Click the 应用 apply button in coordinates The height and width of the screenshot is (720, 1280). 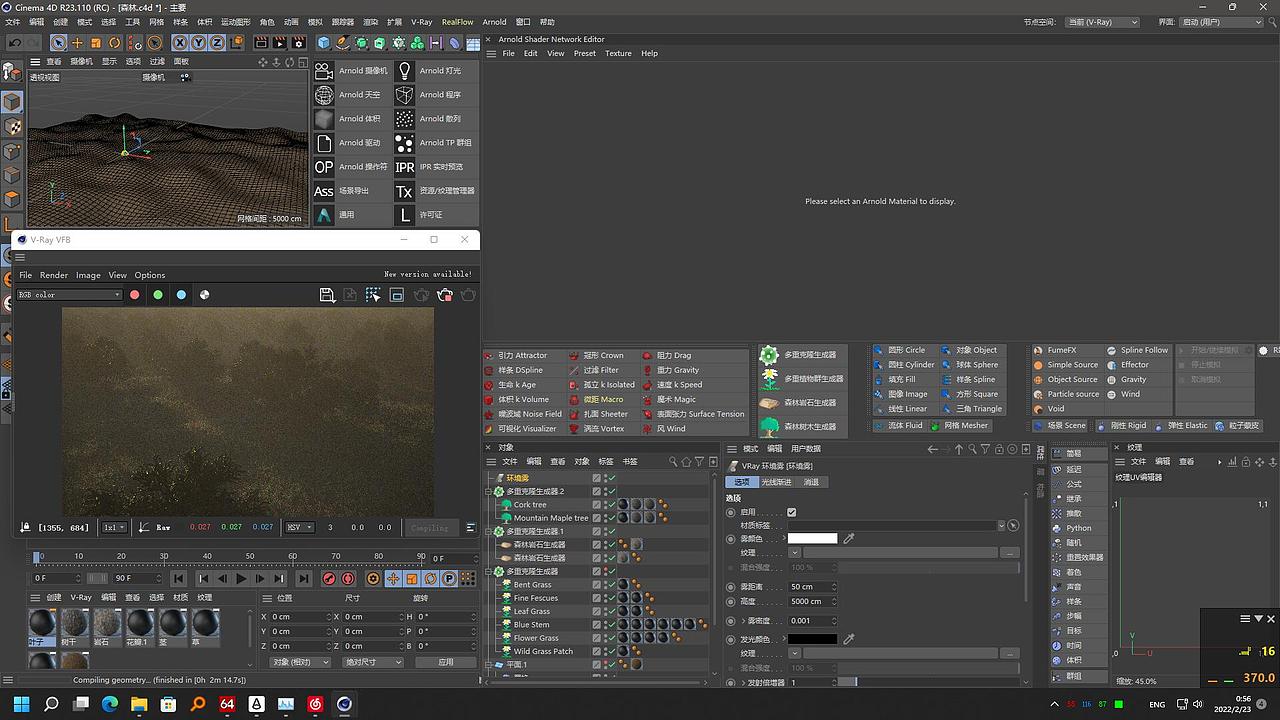pyautogui.click(x=446, y=662)
